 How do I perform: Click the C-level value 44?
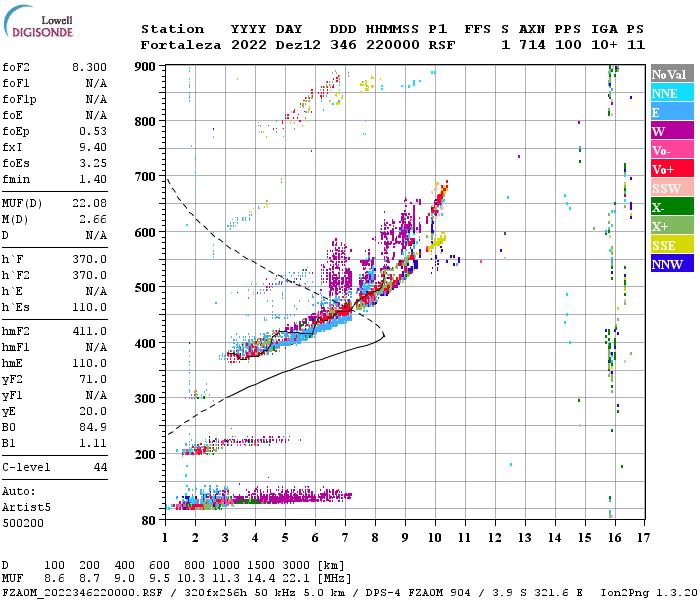(100, 467)
